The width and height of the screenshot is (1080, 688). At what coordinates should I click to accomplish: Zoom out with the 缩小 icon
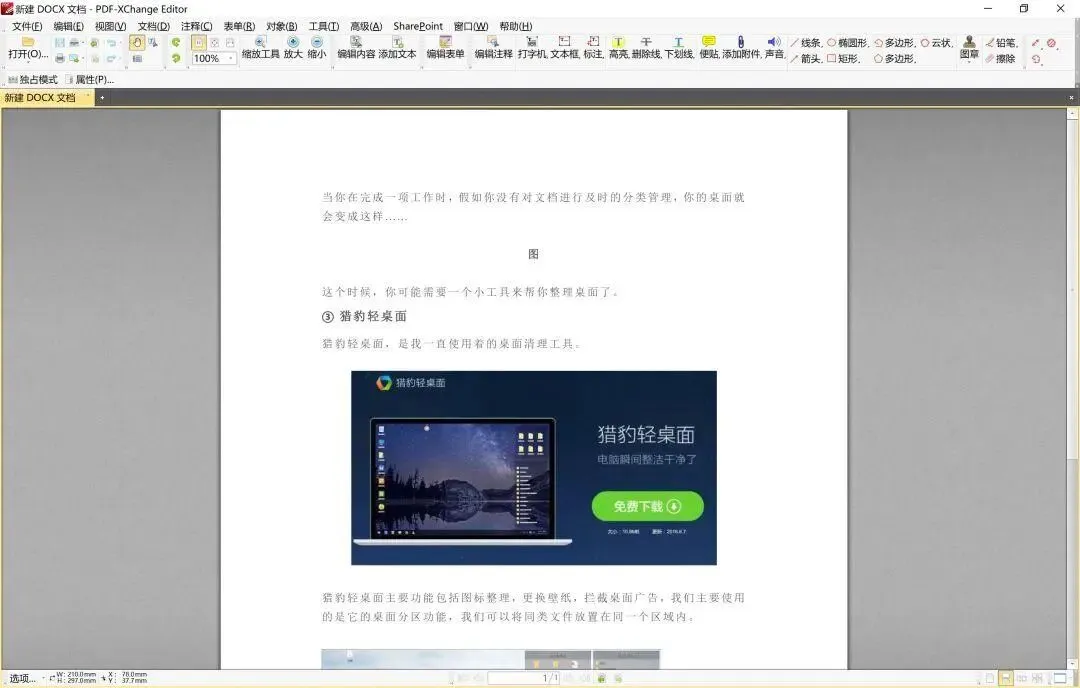pyautogui.click(x=317, y=48)
